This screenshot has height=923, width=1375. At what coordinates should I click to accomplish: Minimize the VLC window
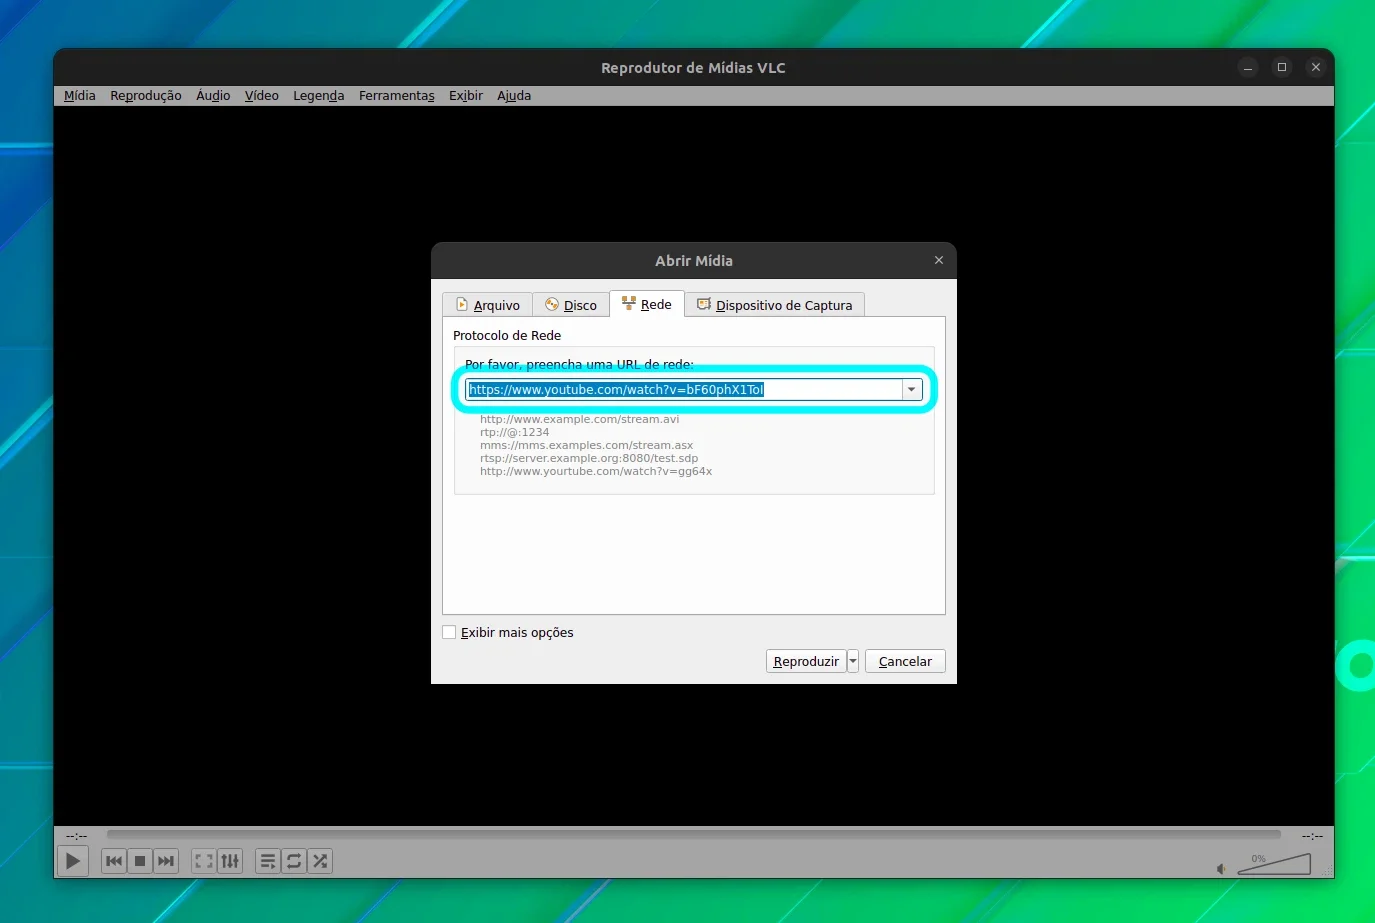pos(1248,67)
